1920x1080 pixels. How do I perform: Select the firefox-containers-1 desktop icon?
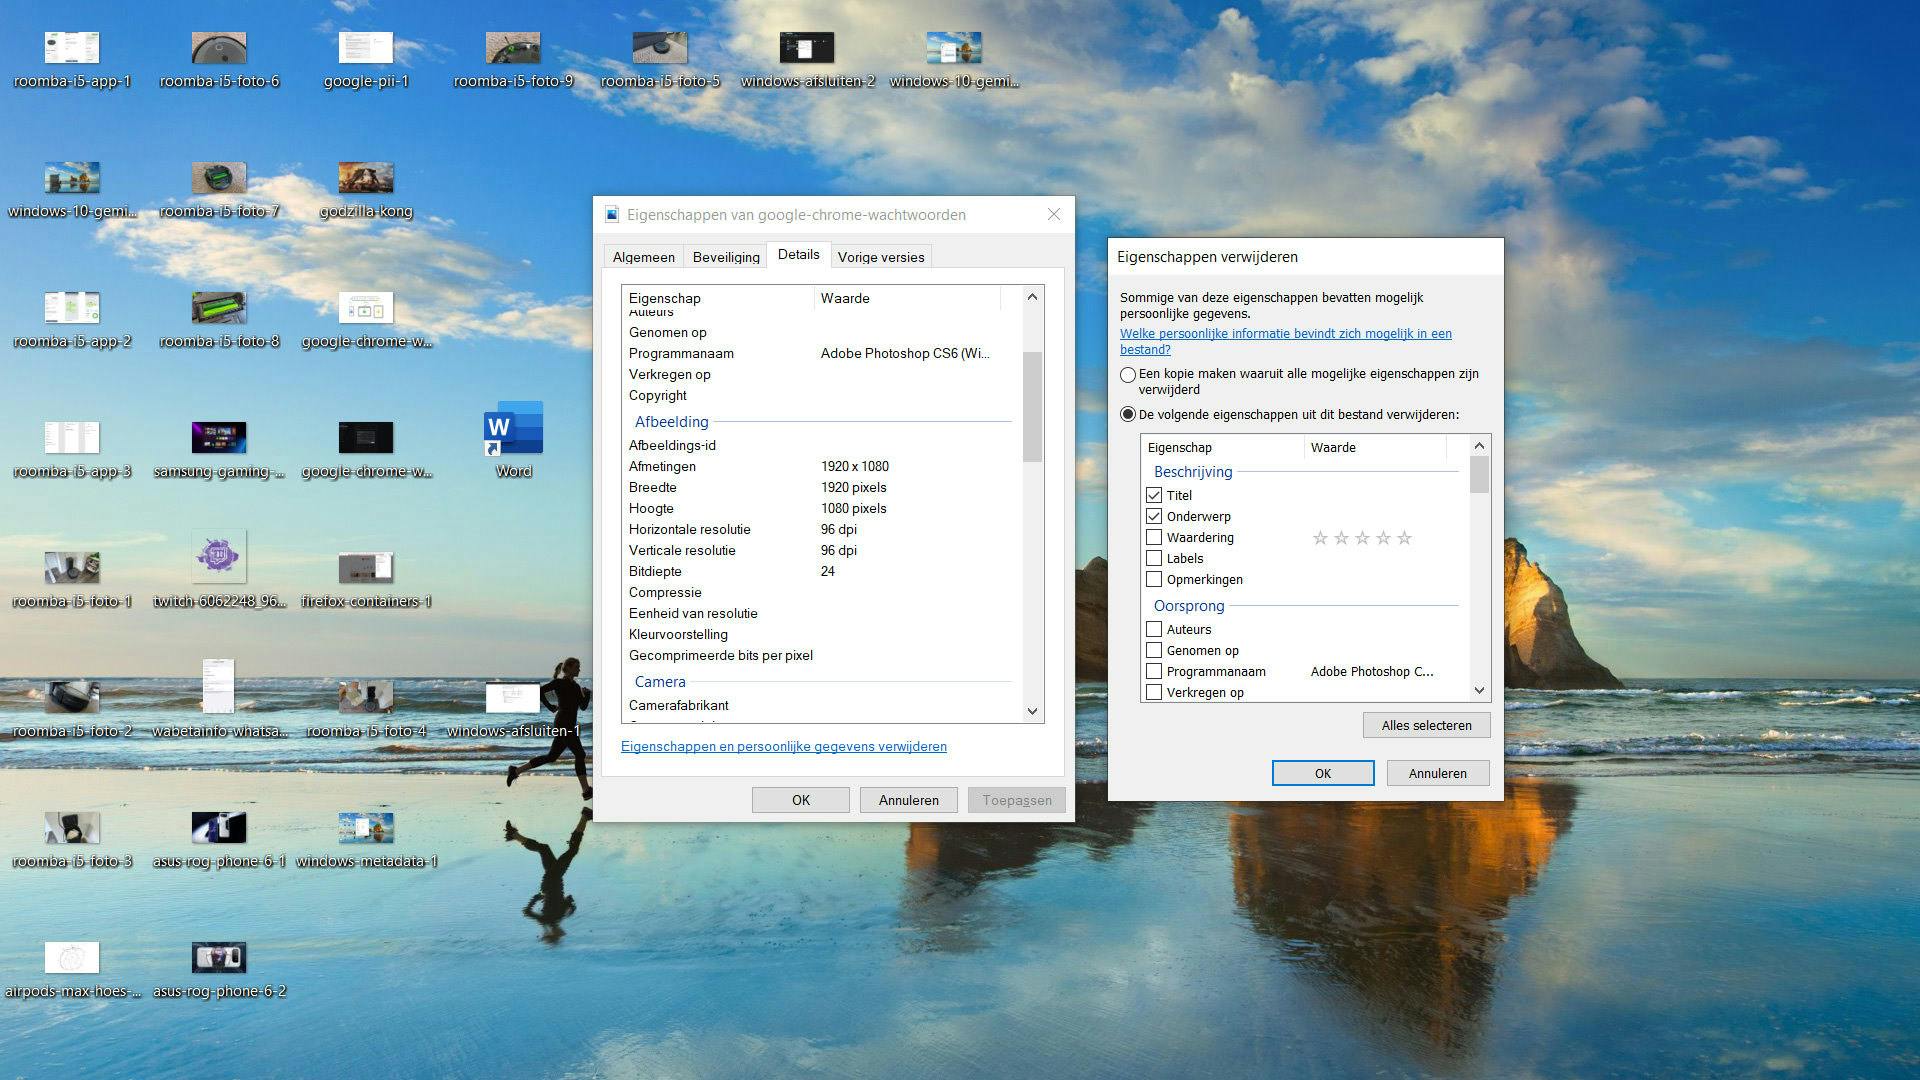[366, 568]
